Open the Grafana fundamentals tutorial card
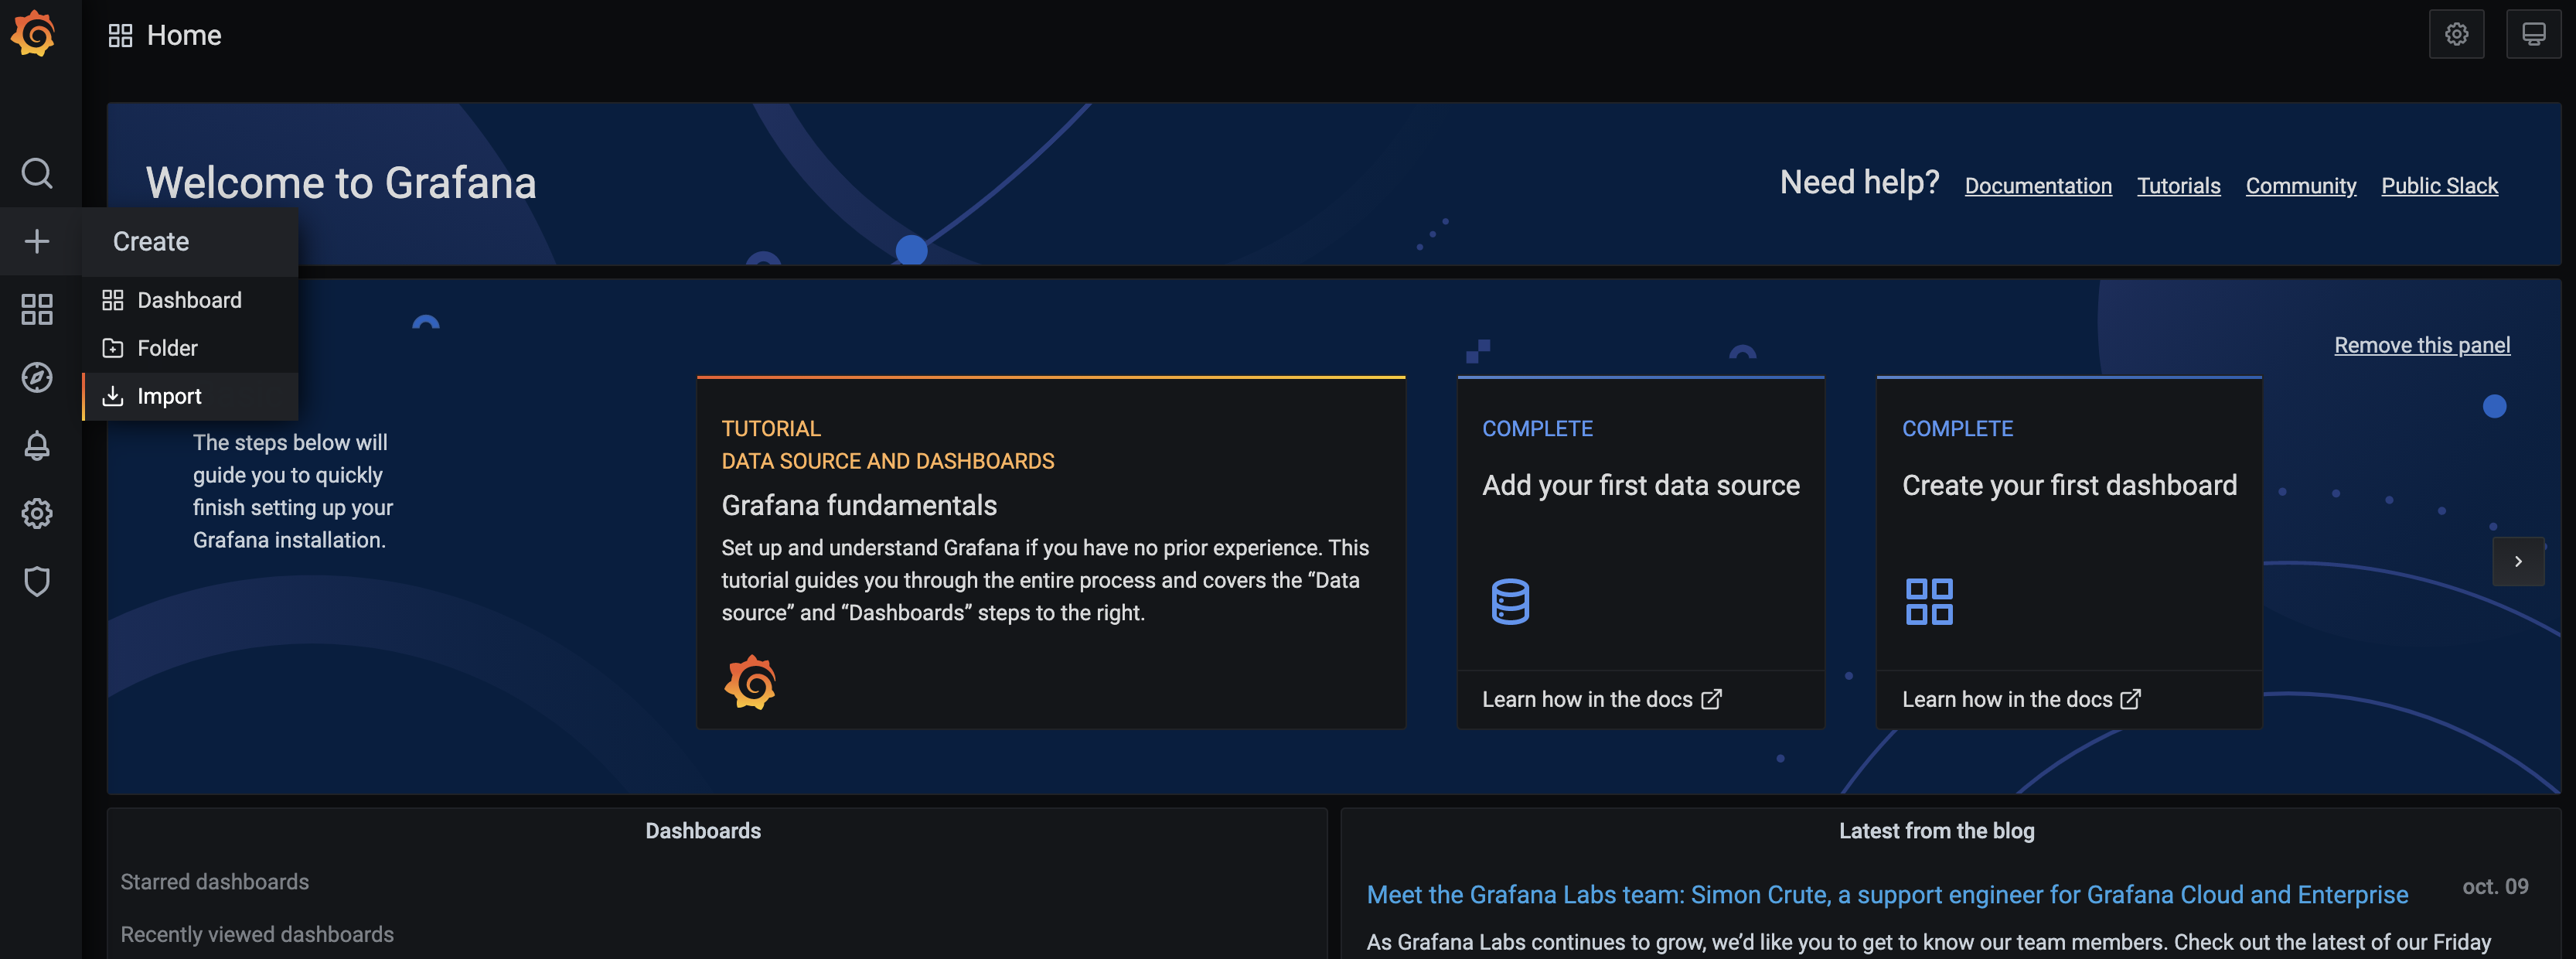The image size is (2576, 959). click(1050, 552)
